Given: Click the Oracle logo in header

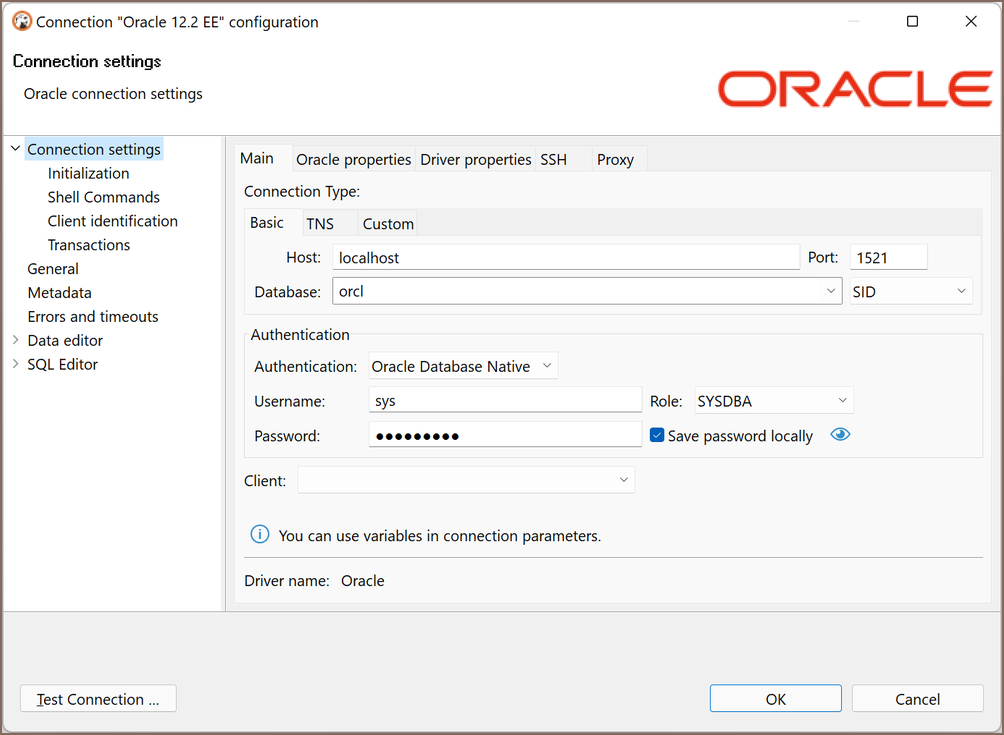Looking at the screenshot, I should [x=854, y=89].
